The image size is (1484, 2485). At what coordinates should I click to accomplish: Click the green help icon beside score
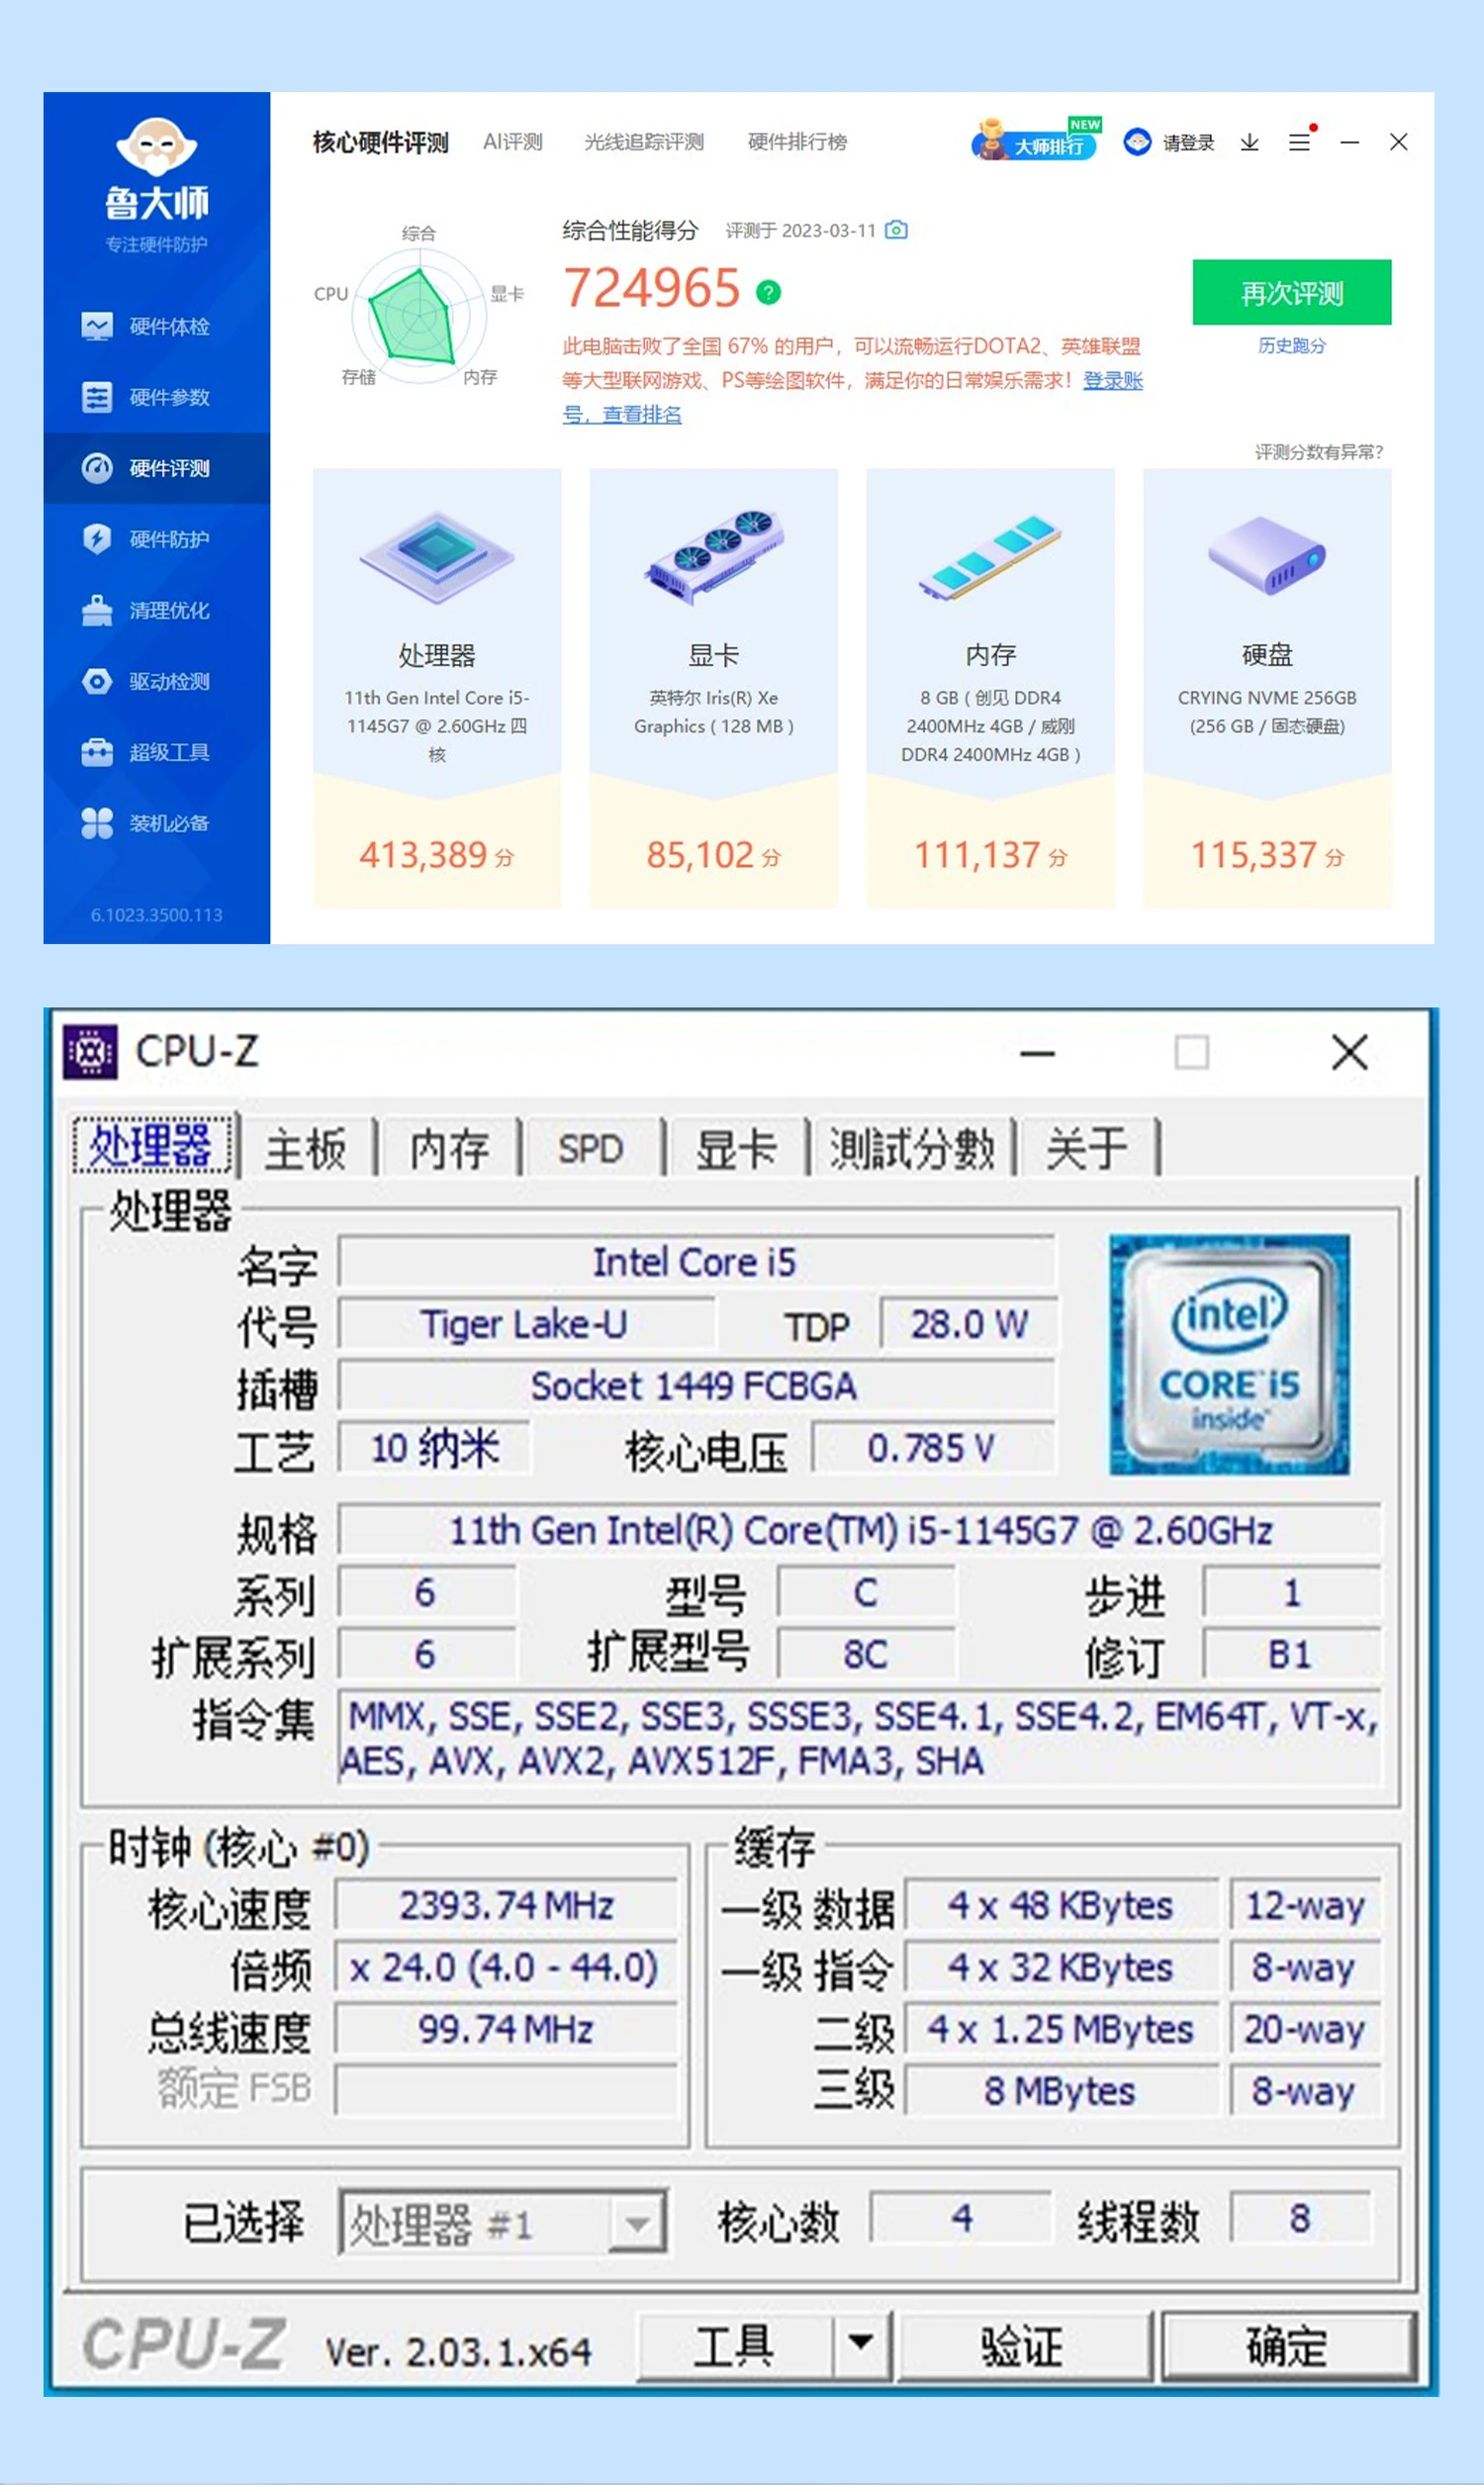[x=768, y=292]
